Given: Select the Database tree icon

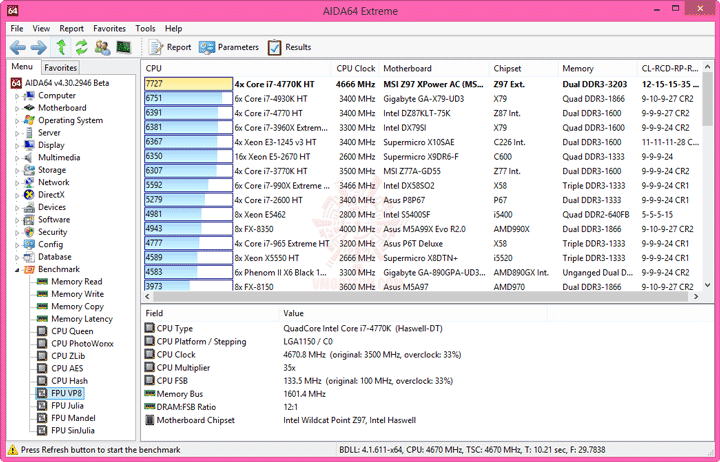Looking at the screenshot, I should click(29, 257).
